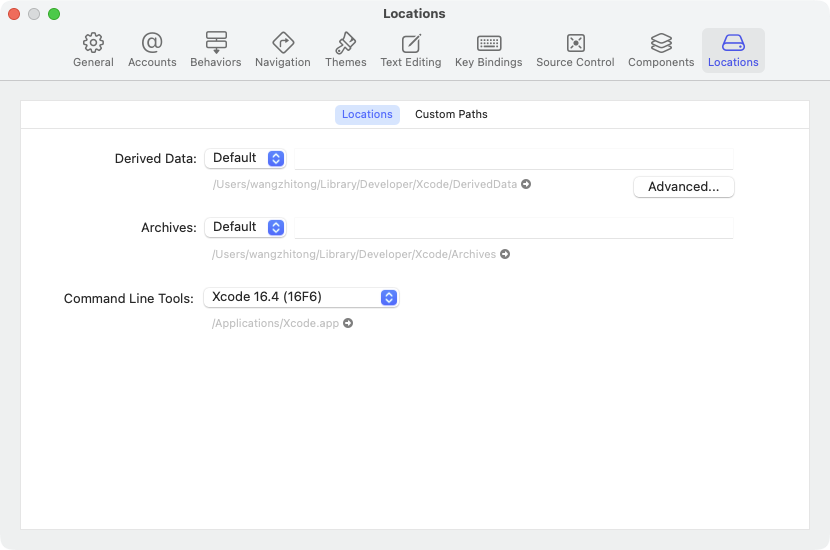Open the Archives location dropdown
The width and height of the screenshot is (830, 550).
point(246,227)
